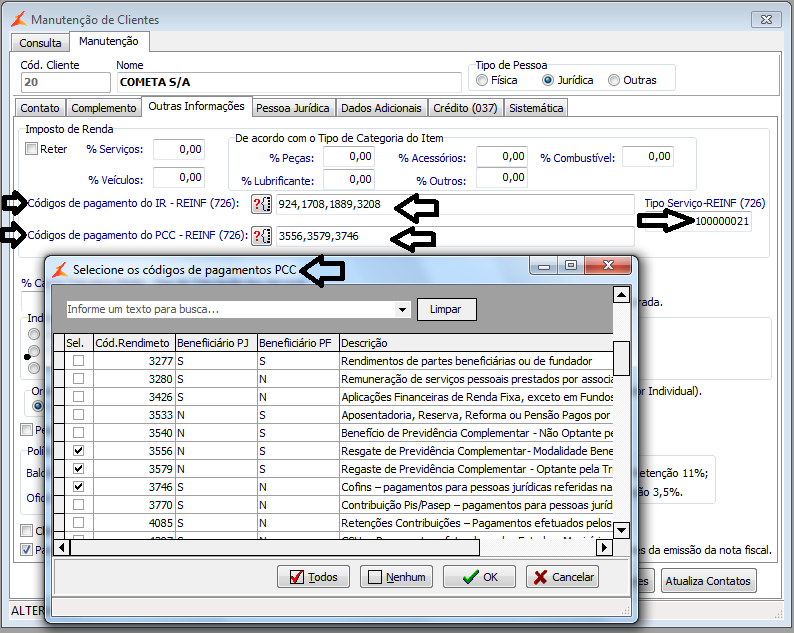Check the row for code 3277
The image size is (794, 633).
[78, 360]
